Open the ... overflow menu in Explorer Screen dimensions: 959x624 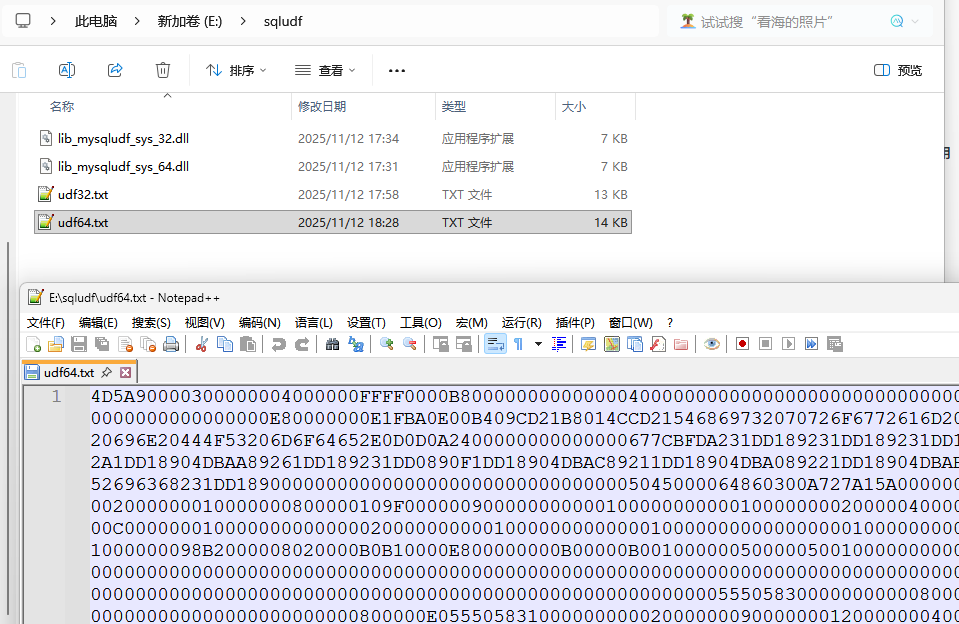[396, 70]
